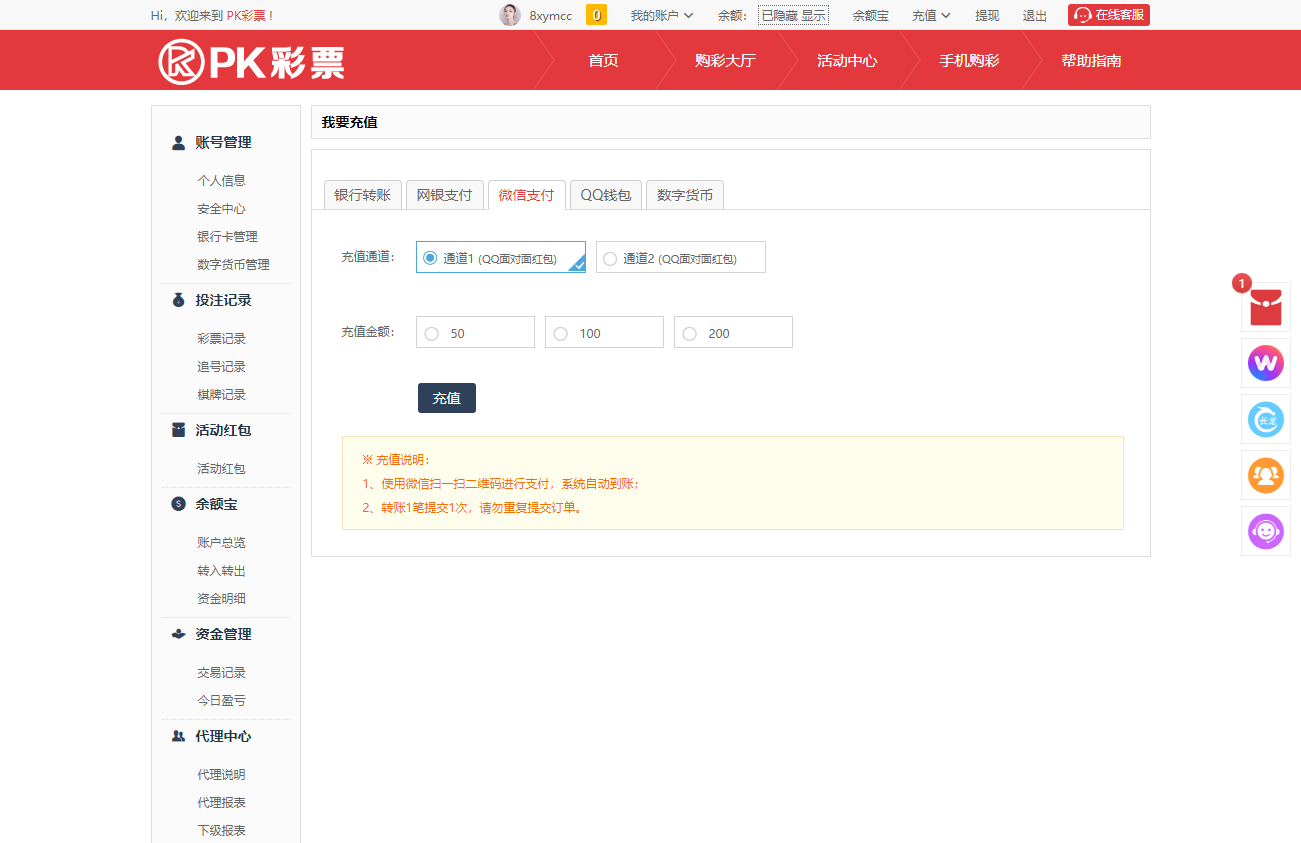This screenshot has height=843, width=1301.
Task: Click the PK彩票 logo
Action: point(251,61)
